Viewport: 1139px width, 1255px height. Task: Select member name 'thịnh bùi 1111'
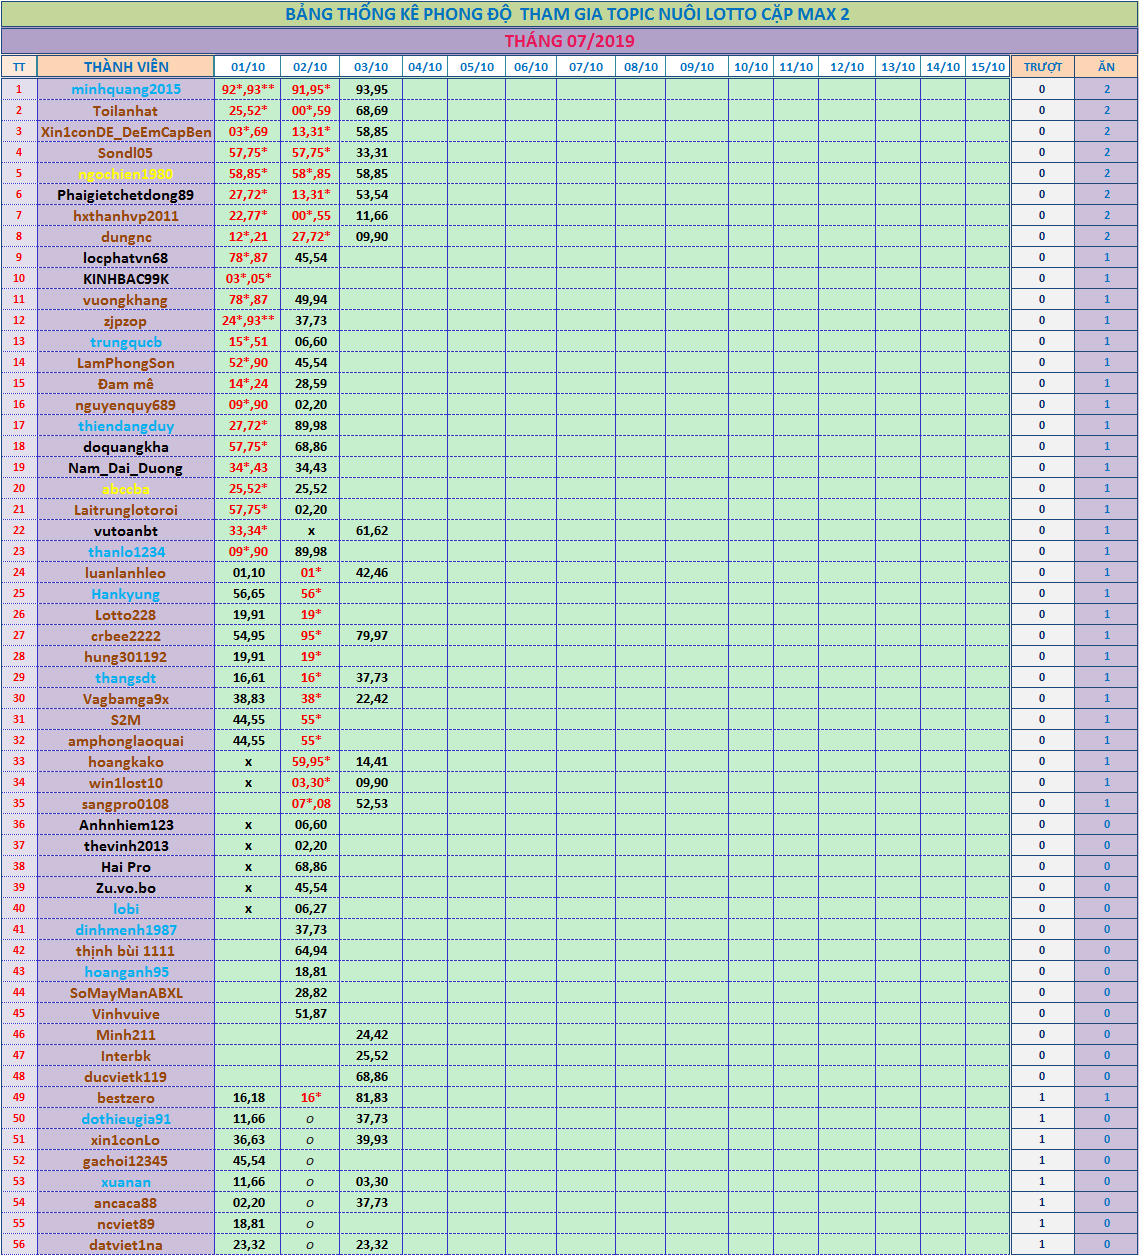tap(126, 950)
